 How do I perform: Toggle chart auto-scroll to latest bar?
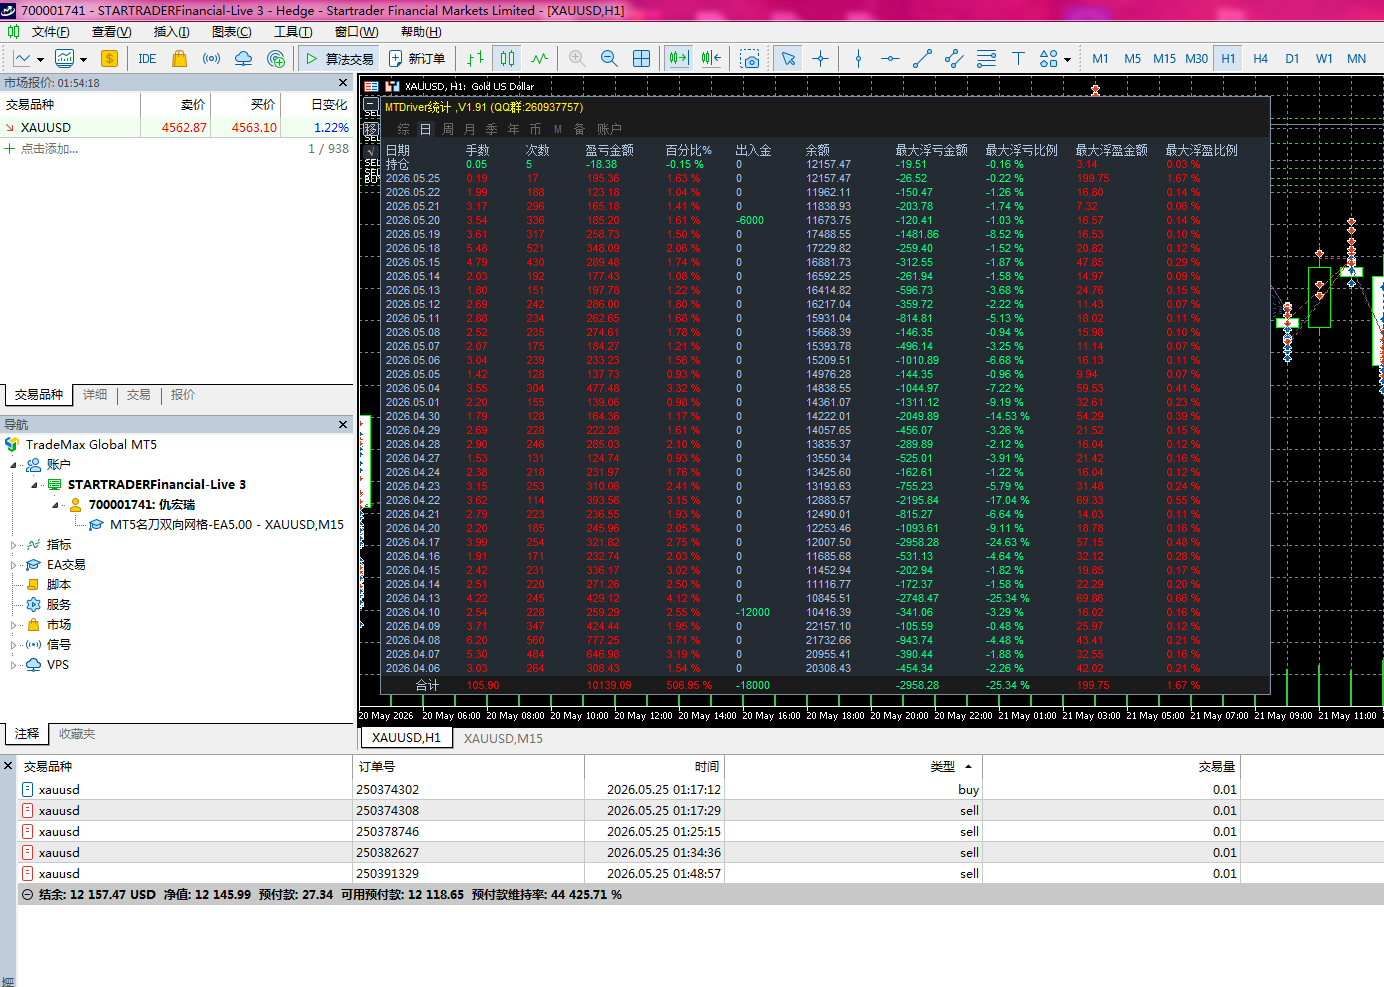coord(679,58)
